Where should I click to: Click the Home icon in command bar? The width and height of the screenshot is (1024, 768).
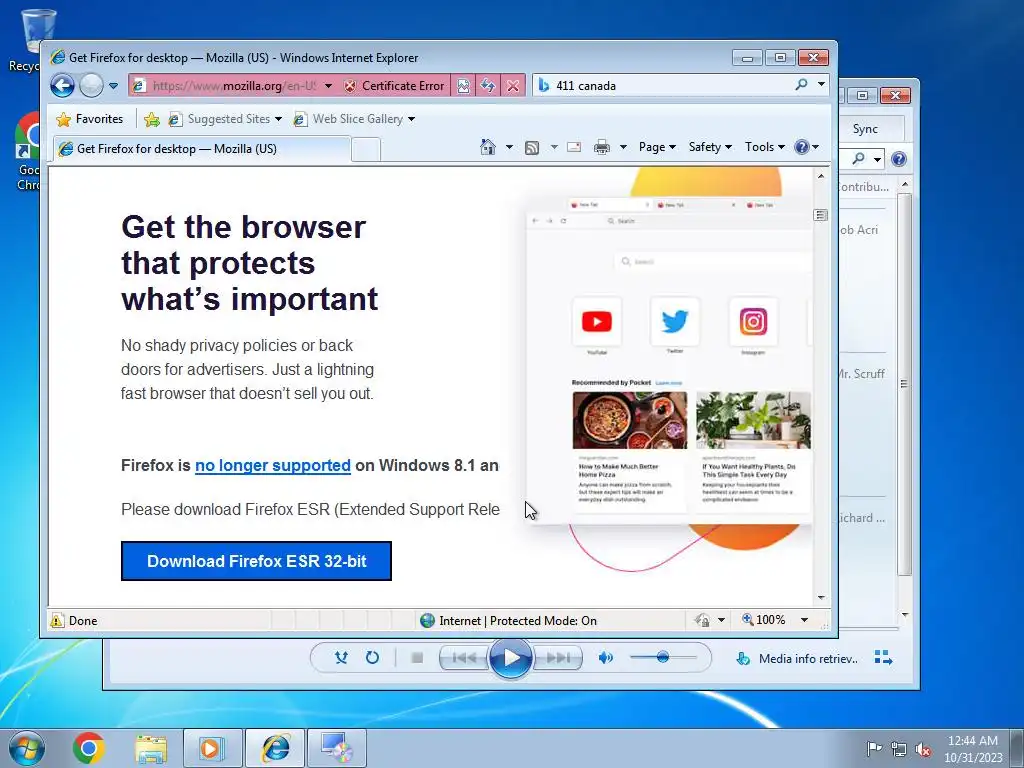point(488,147)
